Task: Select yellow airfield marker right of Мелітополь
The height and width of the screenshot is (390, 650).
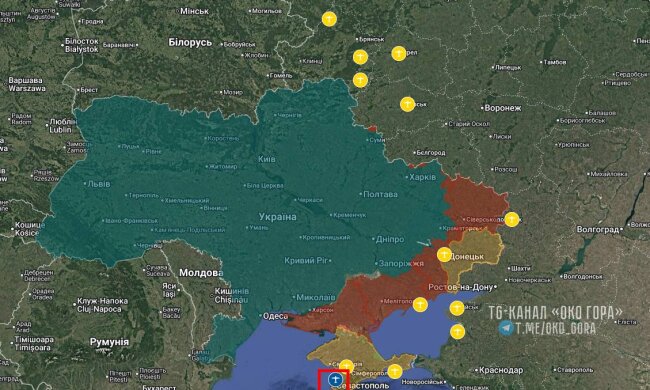Action: coord(420,305)
